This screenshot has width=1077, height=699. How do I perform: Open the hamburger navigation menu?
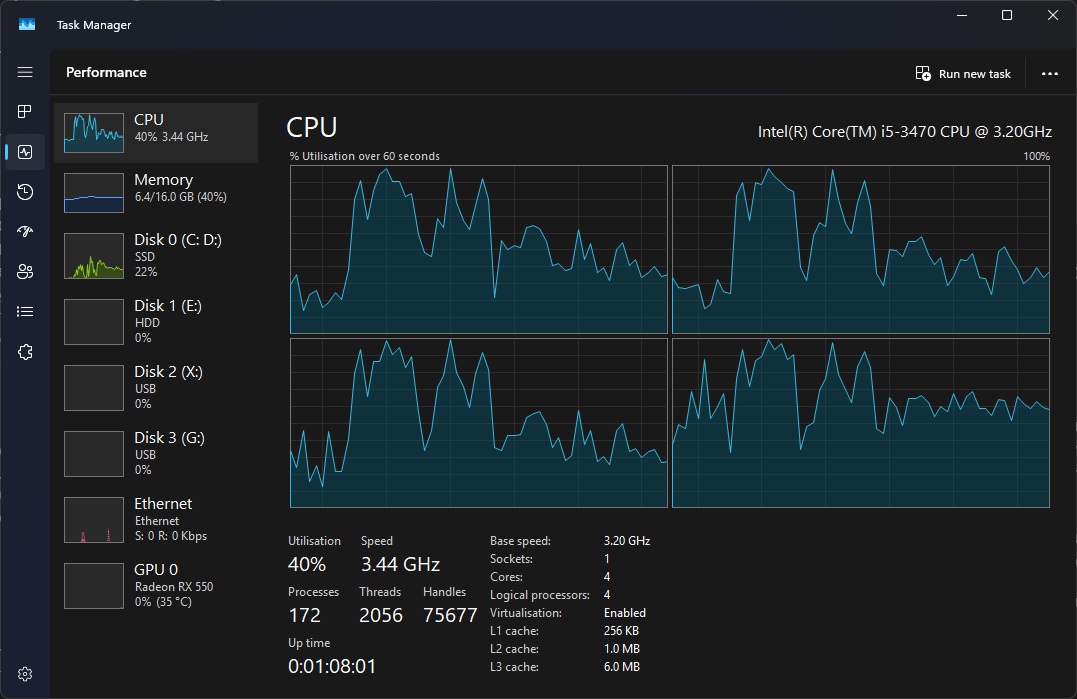coord(25,72)
